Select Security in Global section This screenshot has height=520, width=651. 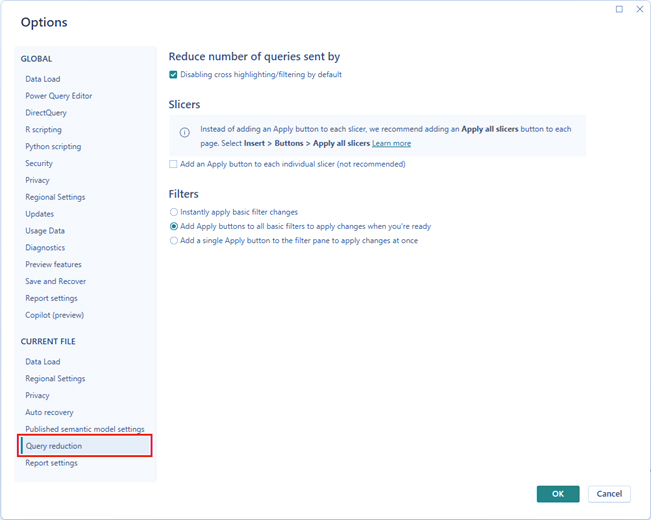click(39, 163)
